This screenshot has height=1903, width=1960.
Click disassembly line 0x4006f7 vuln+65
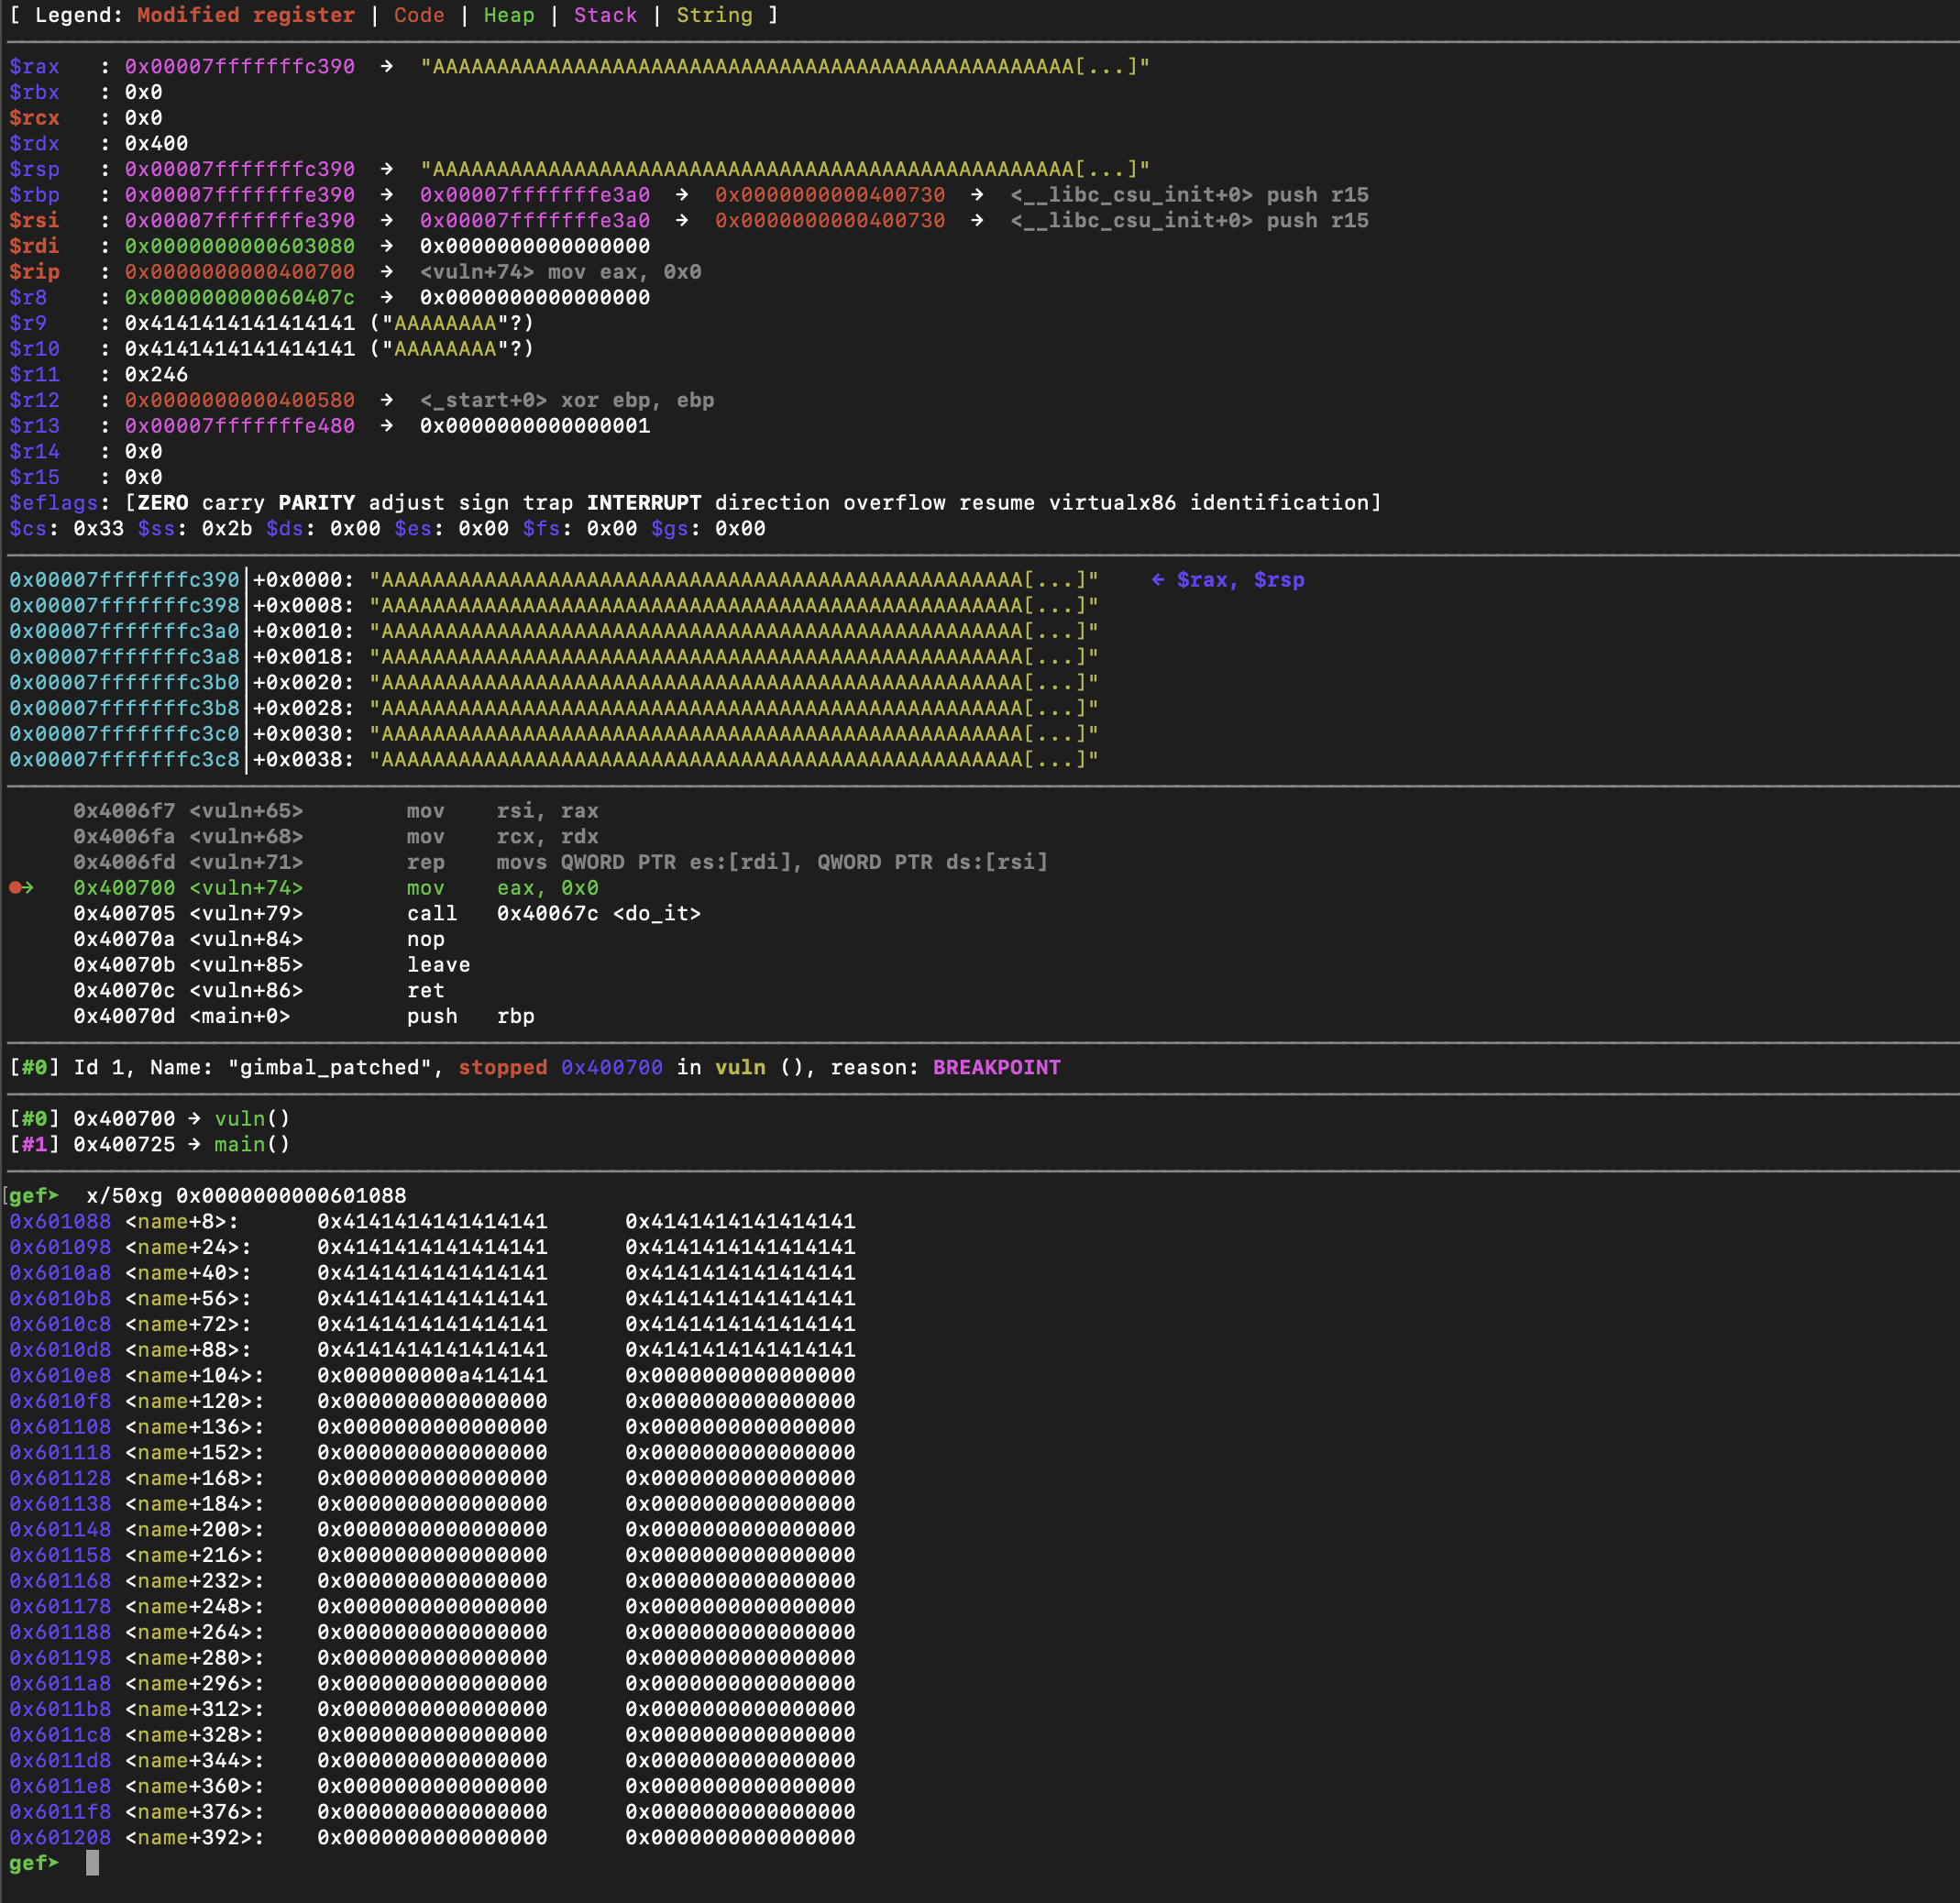tap(336, 810)
